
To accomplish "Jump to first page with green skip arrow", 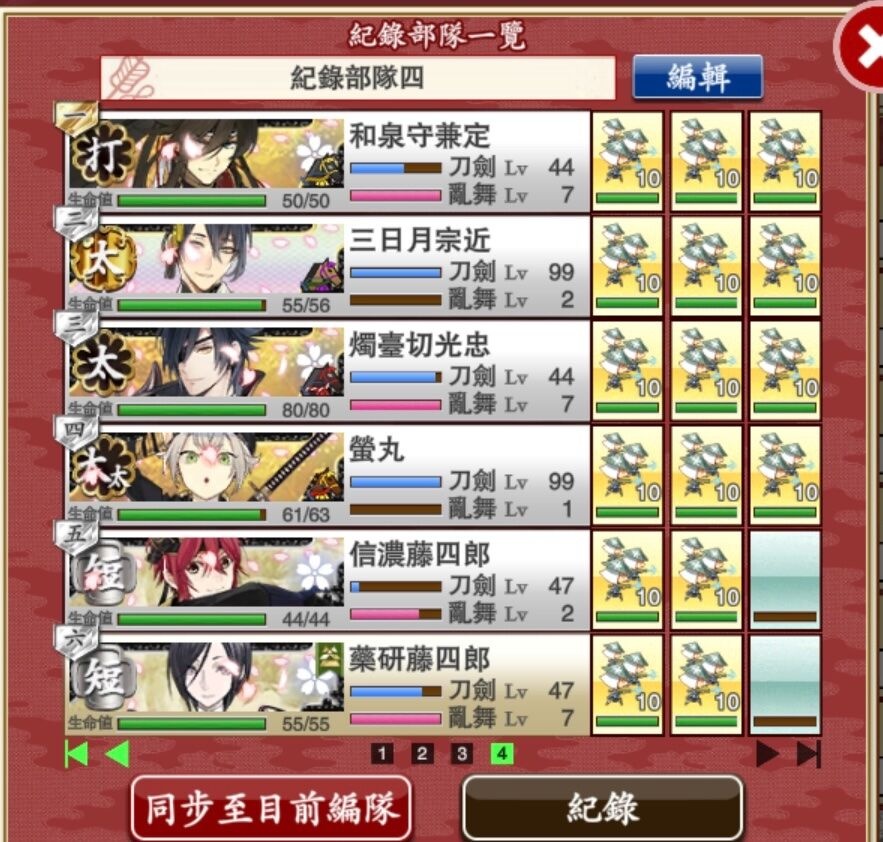I will pos(77,754).
